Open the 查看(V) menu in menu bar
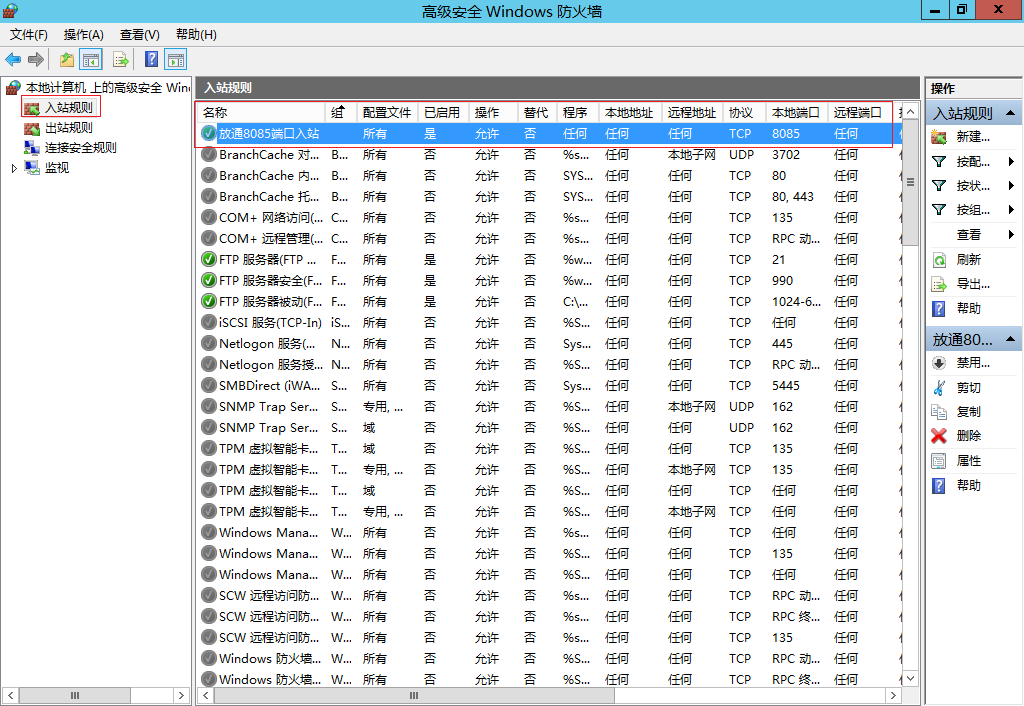Viewport: 1024px width, 706px height. tap(139, 35)
